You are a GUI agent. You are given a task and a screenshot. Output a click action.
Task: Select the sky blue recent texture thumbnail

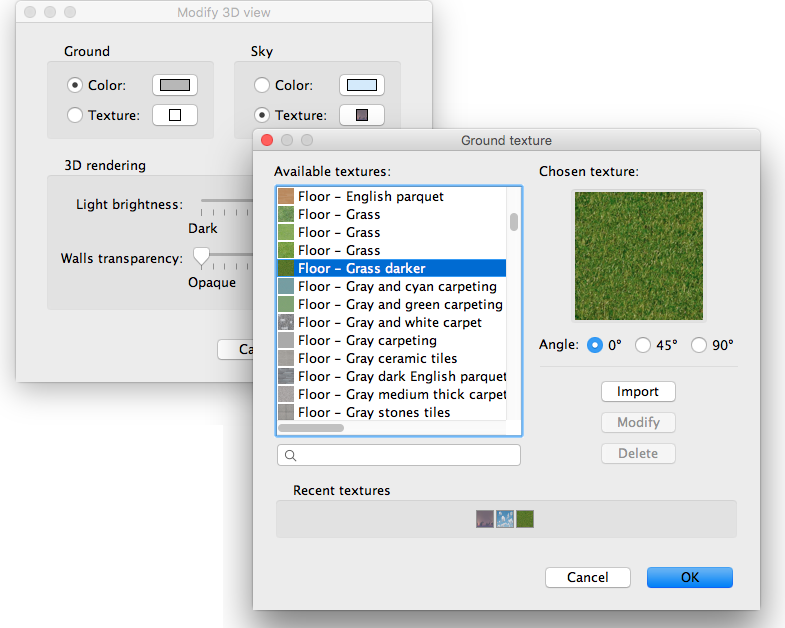click(505, 519)
